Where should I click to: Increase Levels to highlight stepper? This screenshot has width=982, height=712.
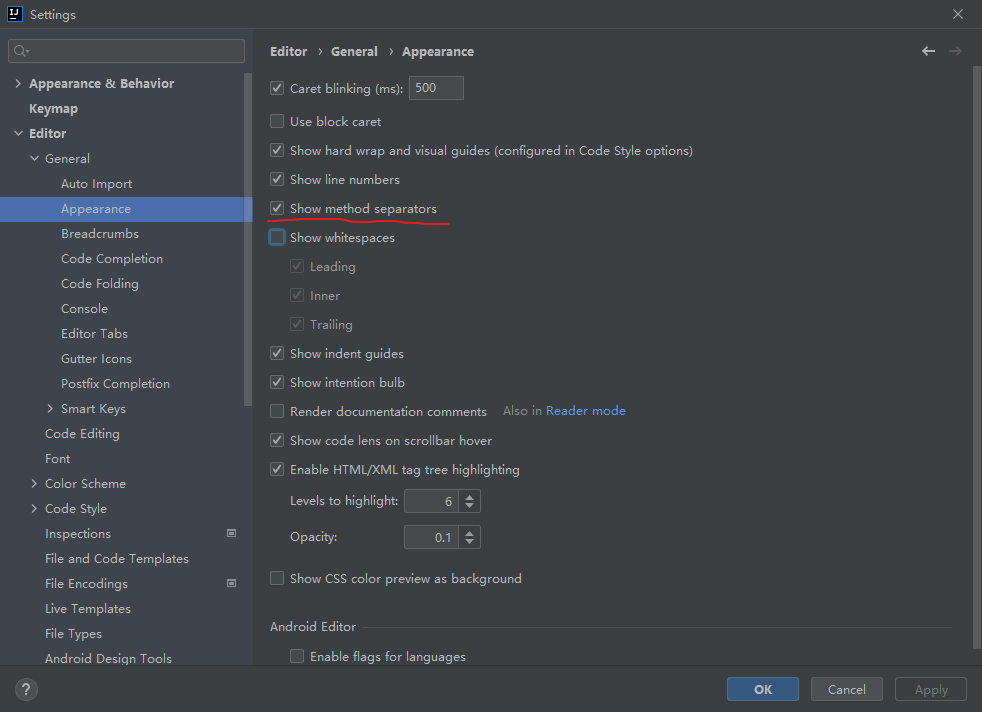click(471, 495)
